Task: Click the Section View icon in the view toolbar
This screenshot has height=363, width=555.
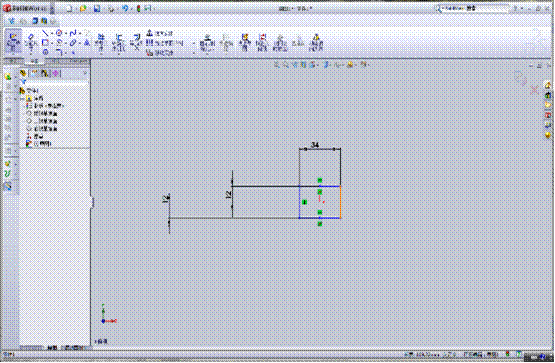Action: pyautogui.click(x=303, y=65)
